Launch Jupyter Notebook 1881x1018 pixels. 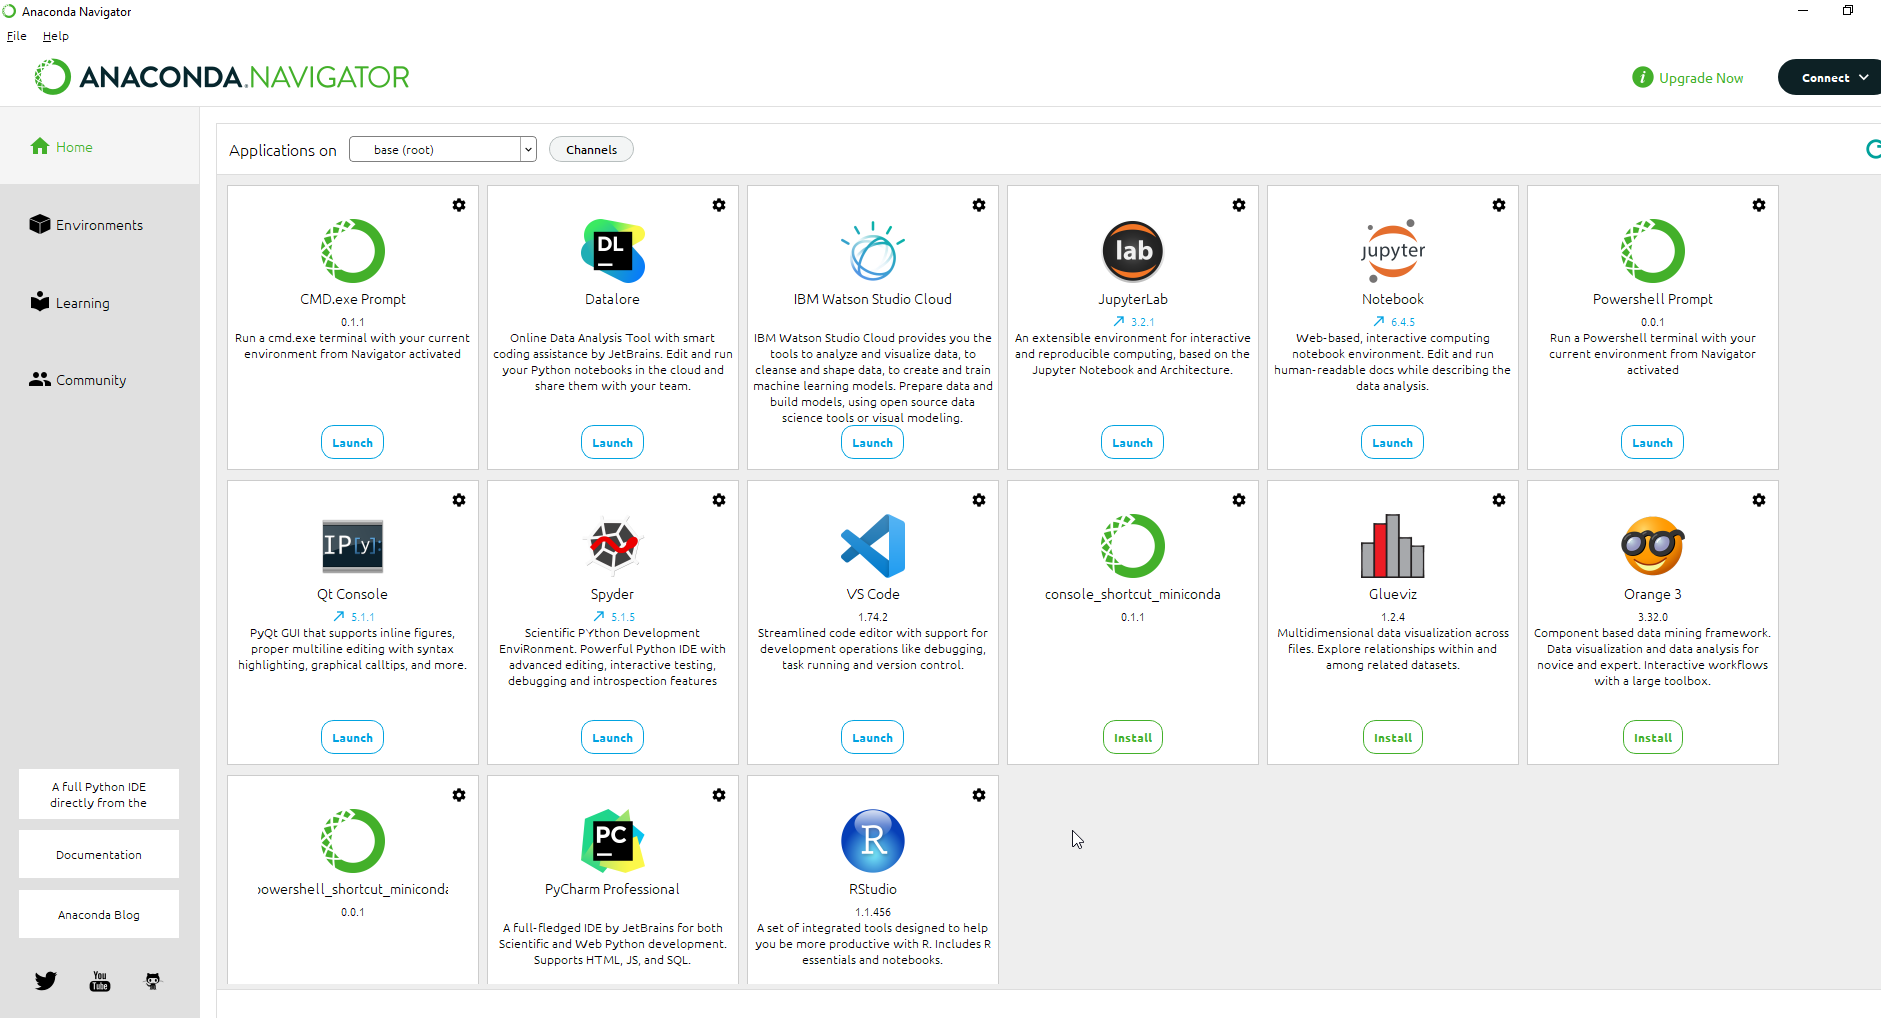point(1393,442)
